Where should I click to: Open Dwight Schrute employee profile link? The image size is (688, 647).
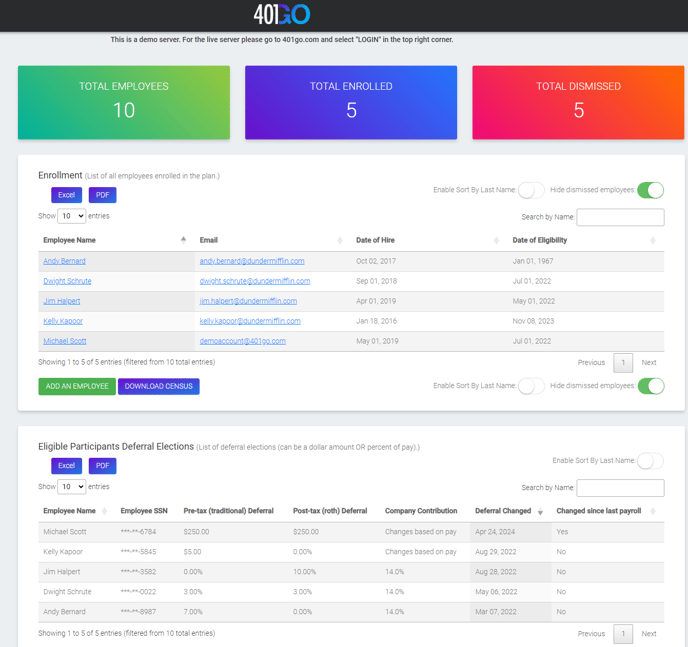click(x=67, y=281)
